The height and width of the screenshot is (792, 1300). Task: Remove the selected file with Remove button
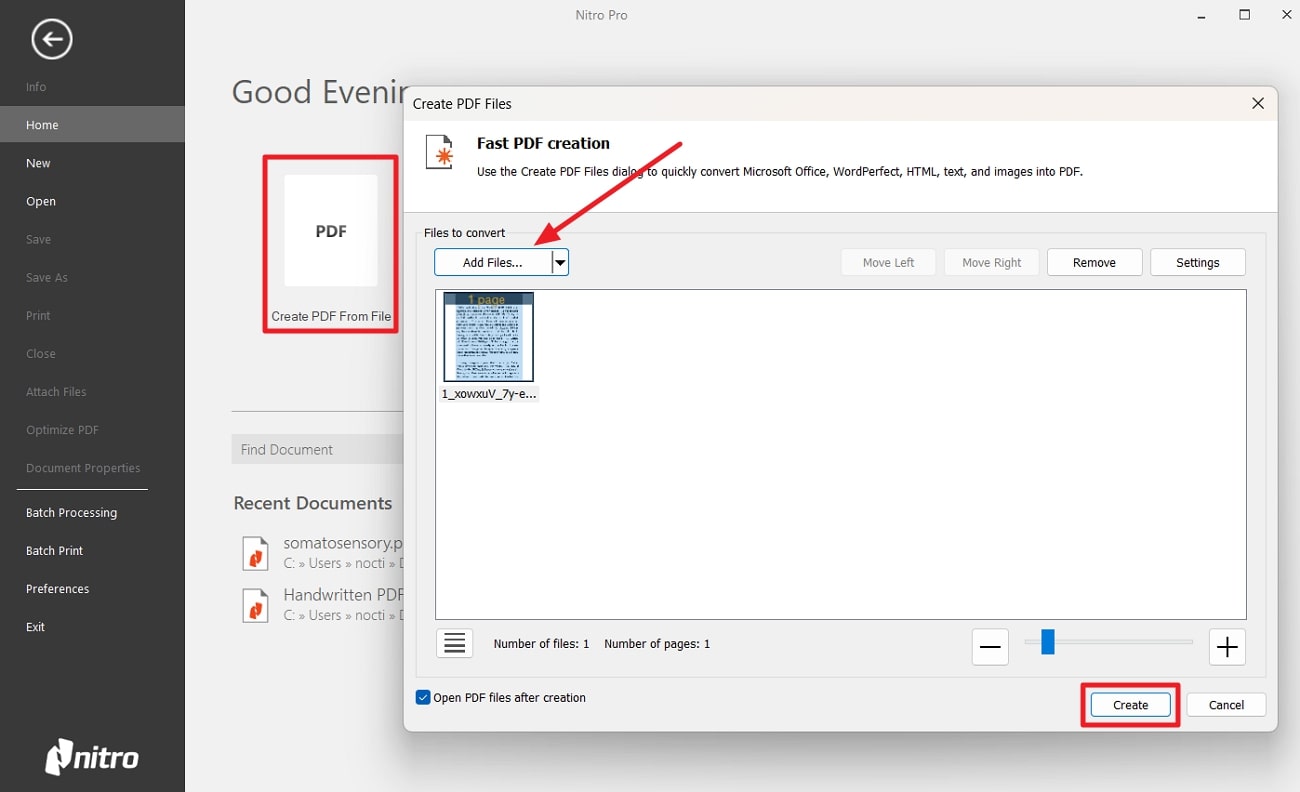tap(1094, 263)
